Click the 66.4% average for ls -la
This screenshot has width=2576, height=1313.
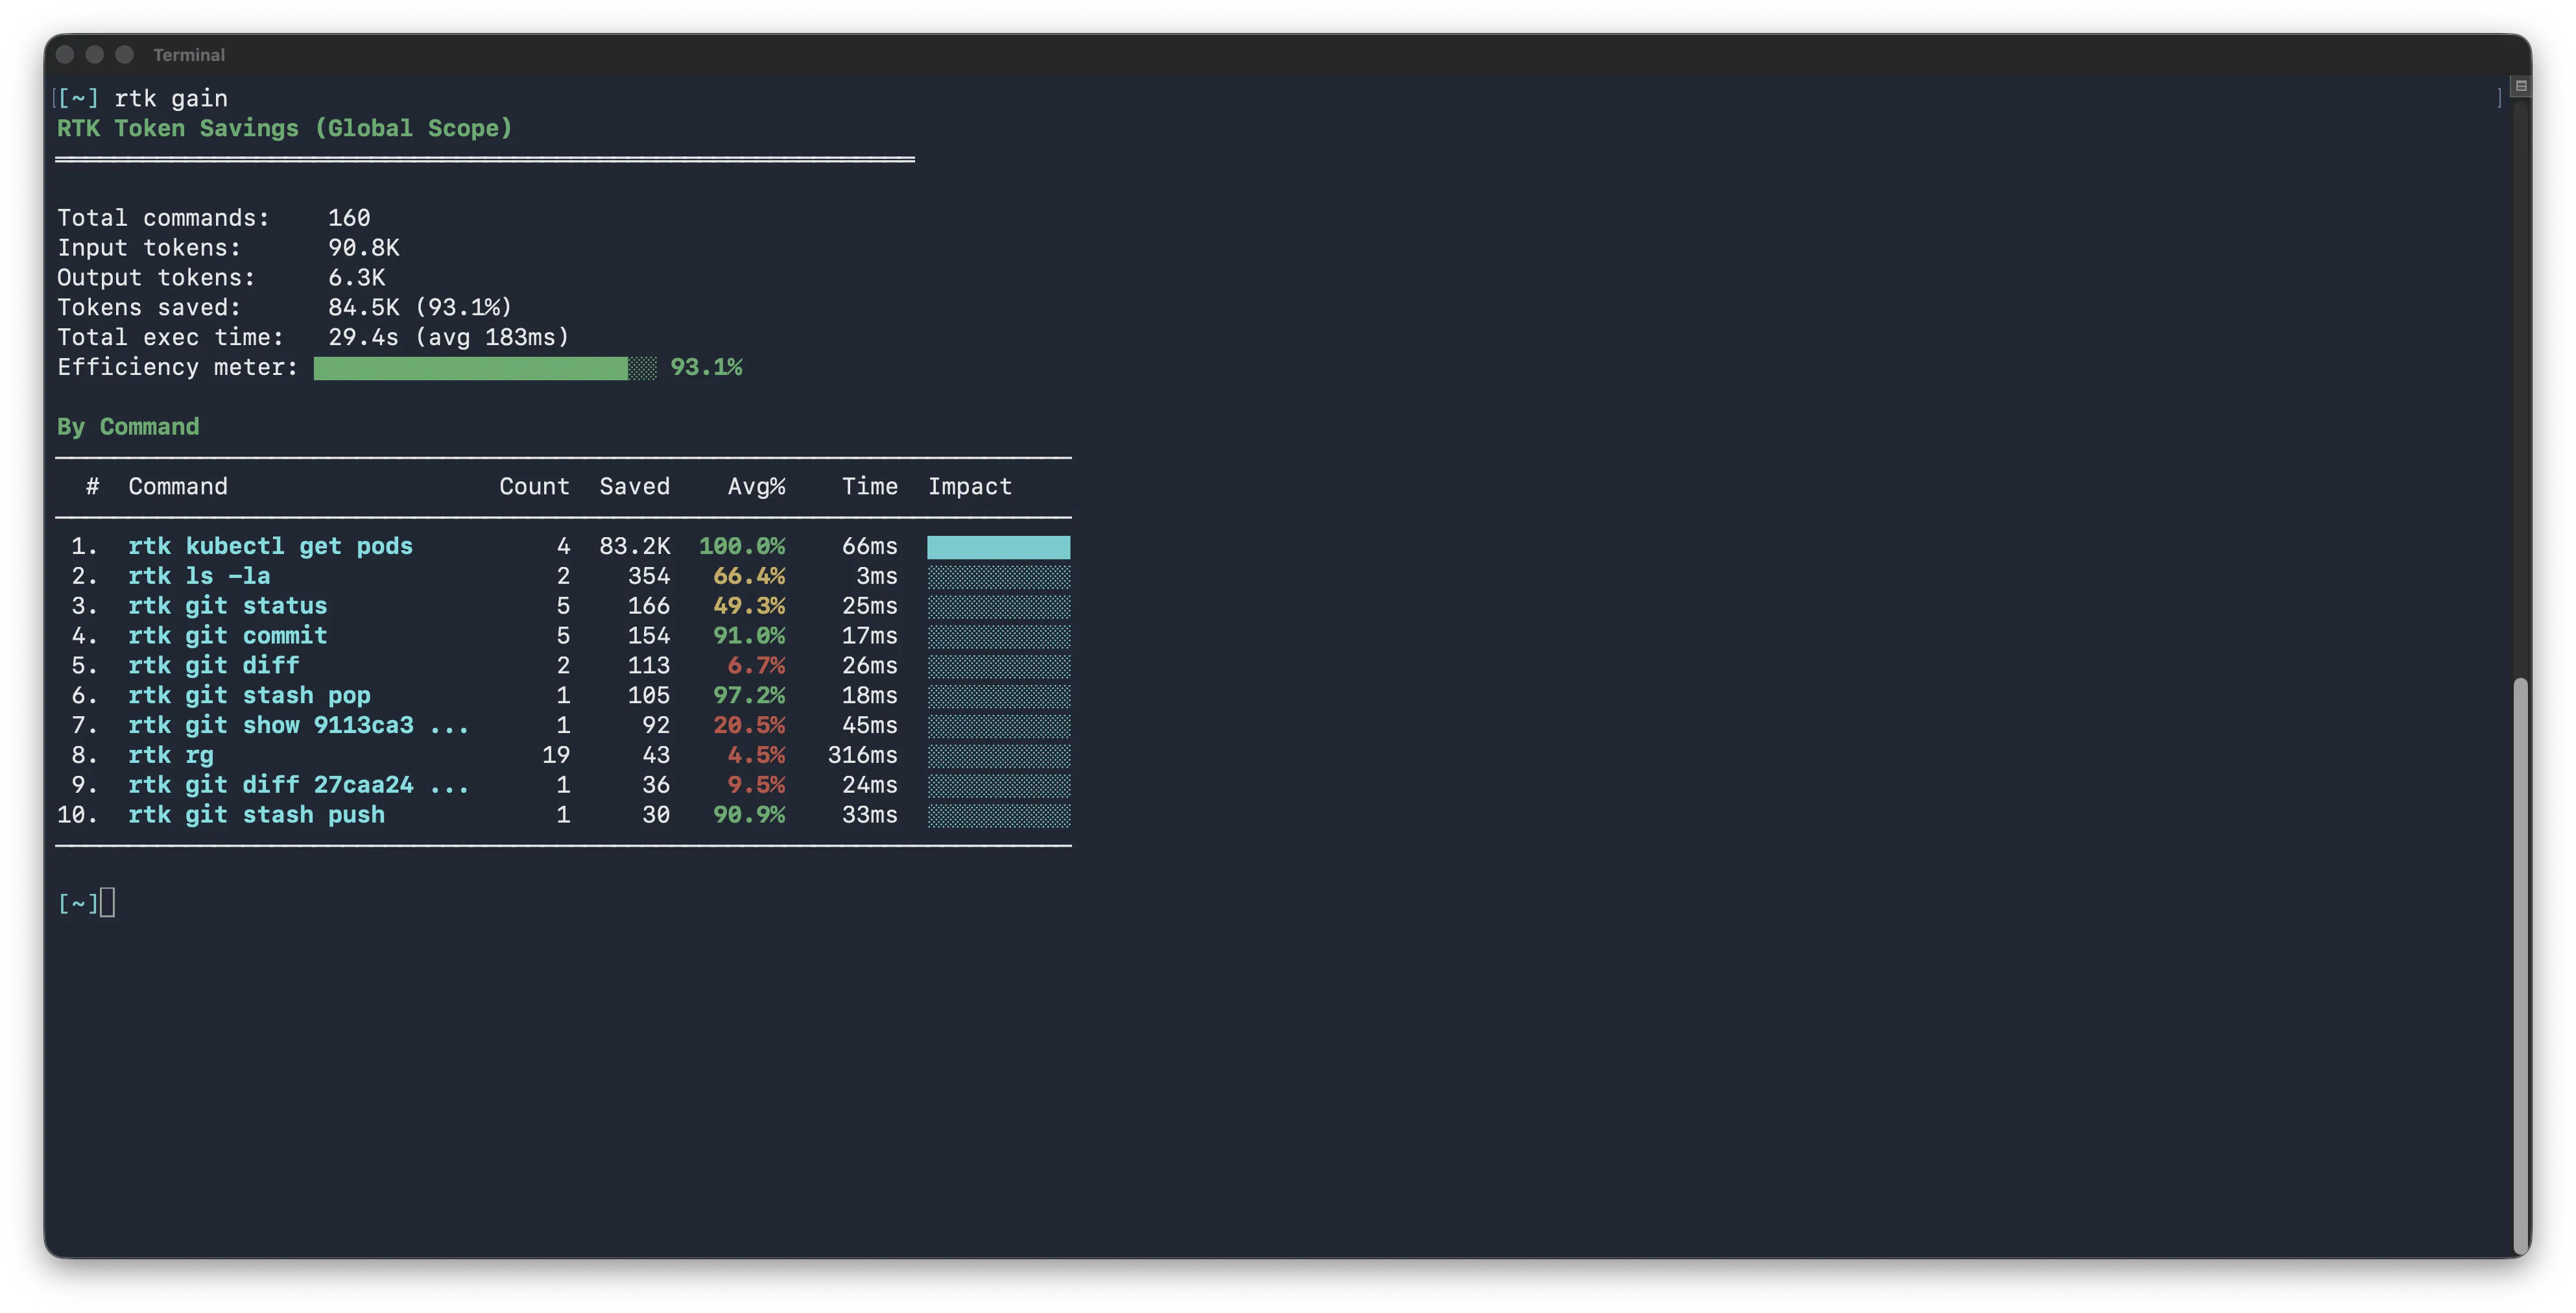pos(749,576)
